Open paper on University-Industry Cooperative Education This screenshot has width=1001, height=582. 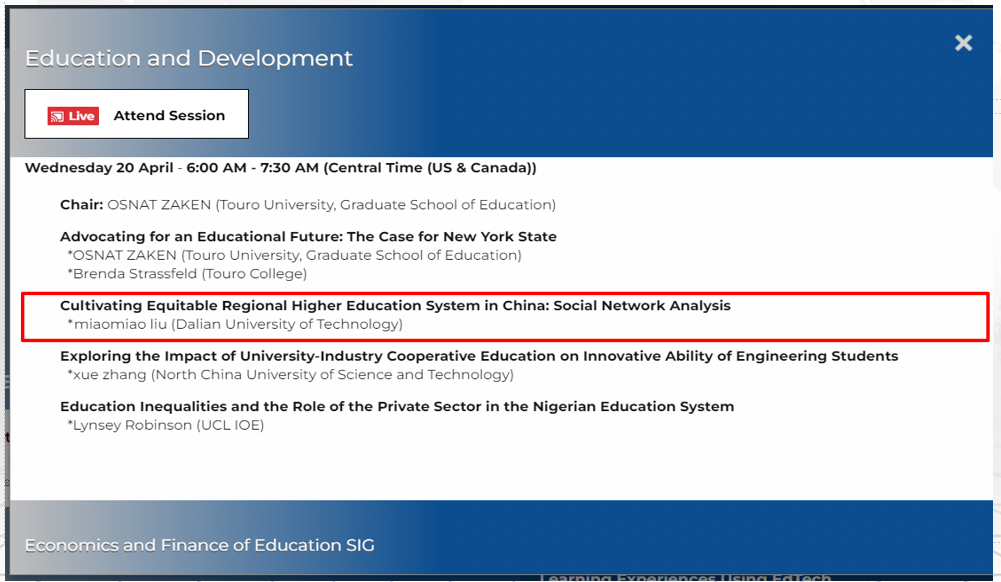[x=479, y=356]
